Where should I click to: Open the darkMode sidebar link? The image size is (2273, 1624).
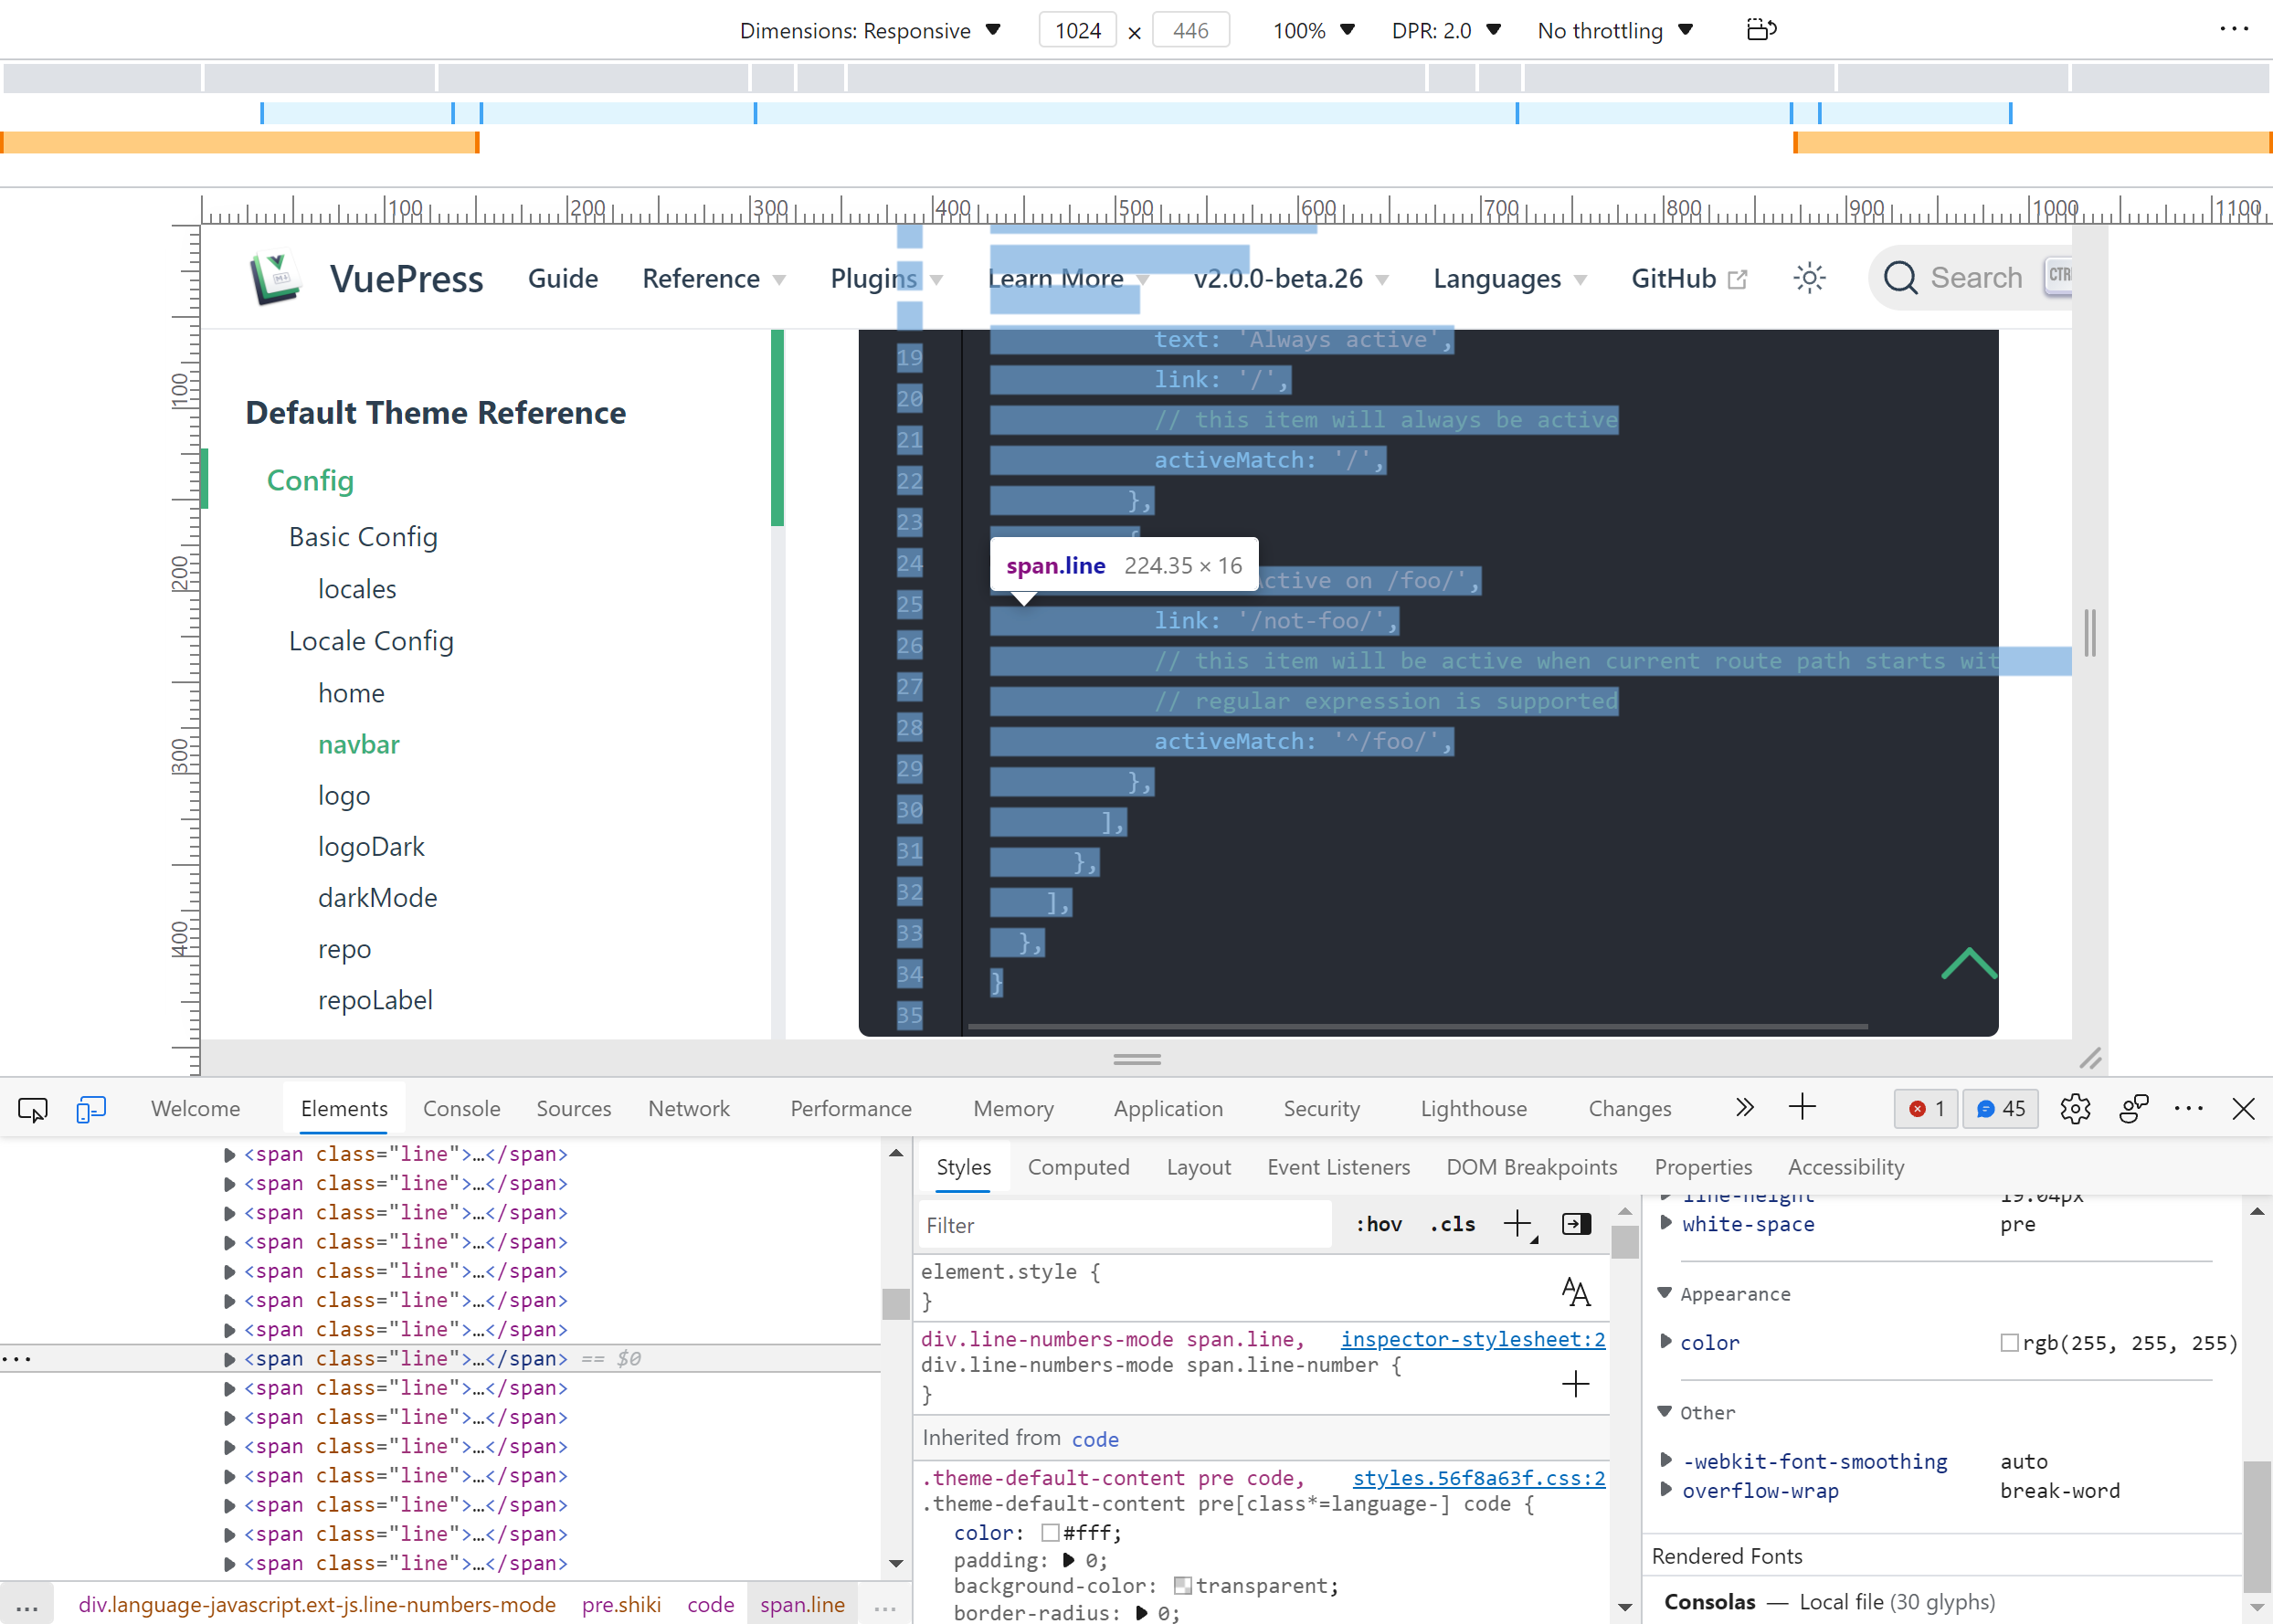click(x=377, y=897)
